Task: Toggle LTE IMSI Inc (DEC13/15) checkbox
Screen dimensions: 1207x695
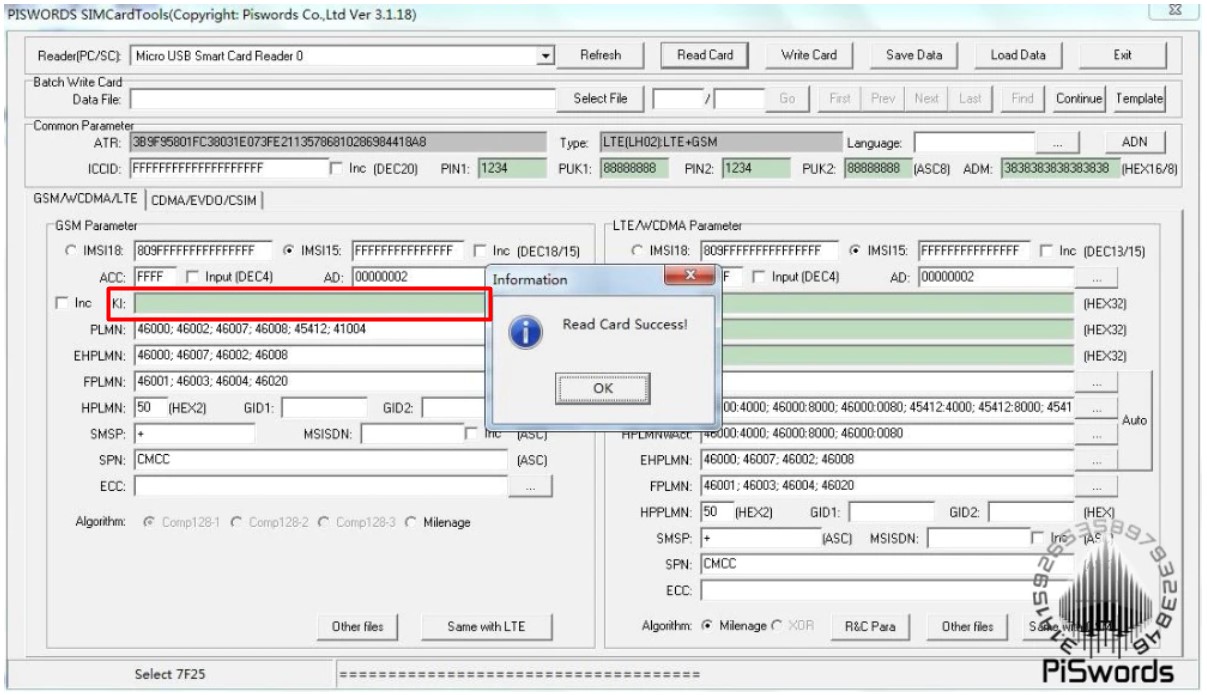Action: [x=1045, y=250]
